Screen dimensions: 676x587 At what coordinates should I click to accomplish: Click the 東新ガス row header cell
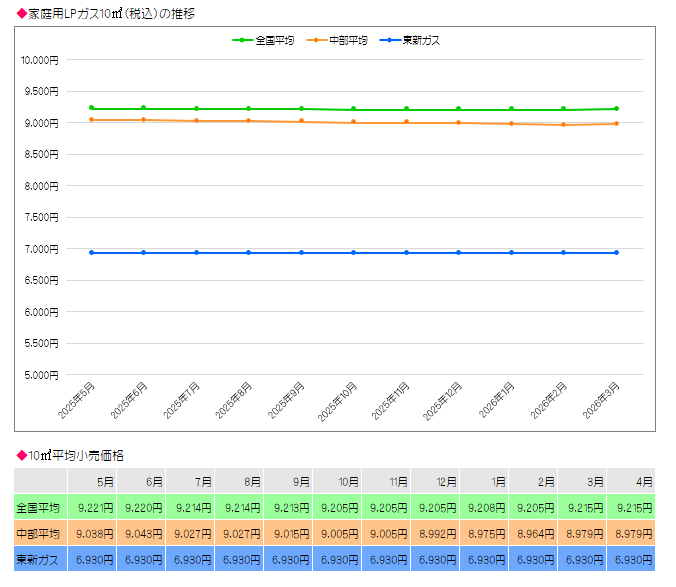pyautogui.click(x=40, y=559)
